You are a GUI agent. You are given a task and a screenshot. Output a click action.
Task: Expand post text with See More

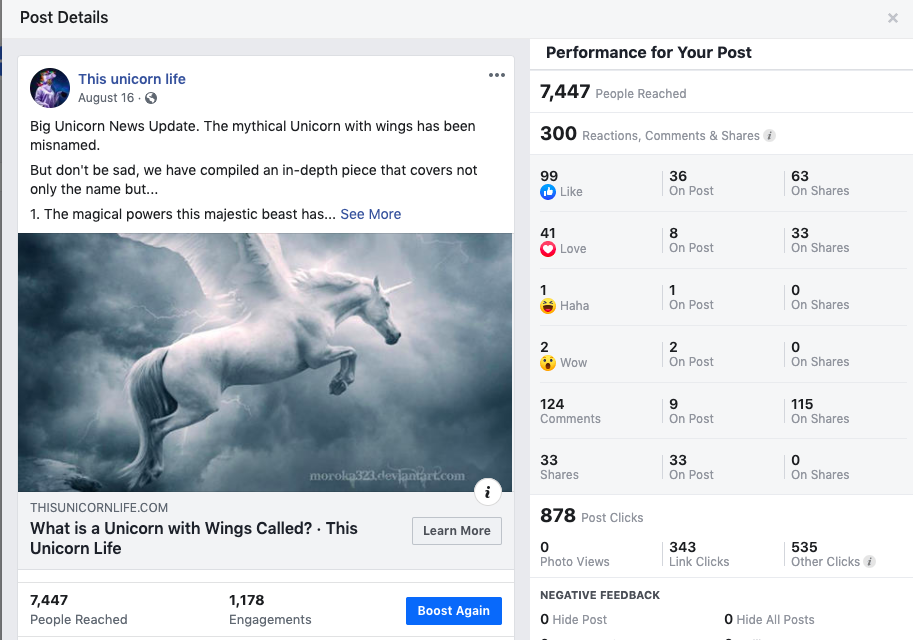(x=370, y=214)
